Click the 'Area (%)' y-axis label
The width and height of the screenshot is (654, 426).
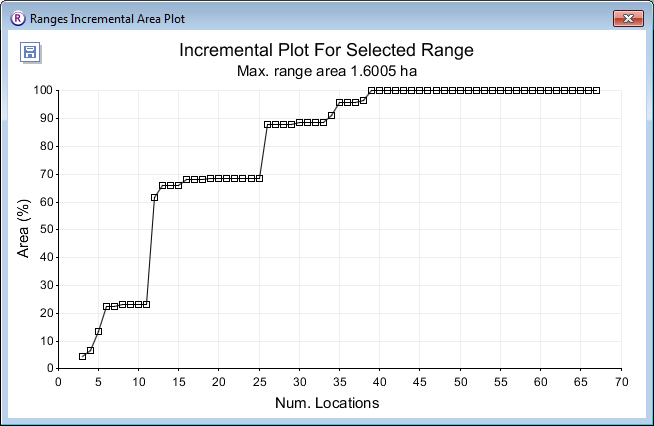(x=23, y=229)
